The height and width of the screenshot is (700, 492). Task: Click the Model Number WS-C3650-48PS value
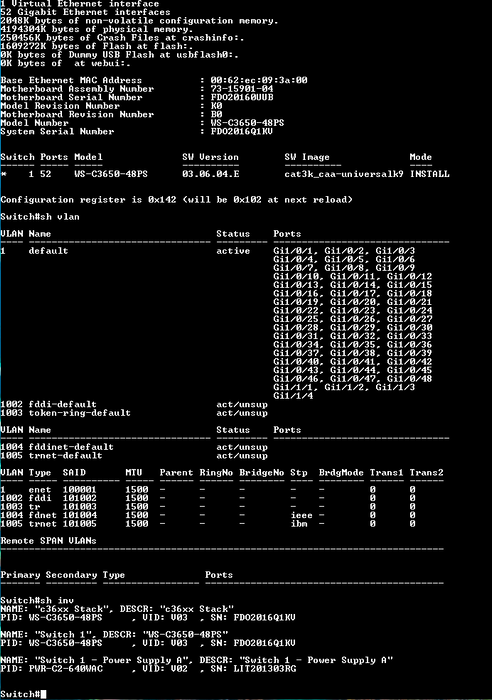[x=248, y=123]
